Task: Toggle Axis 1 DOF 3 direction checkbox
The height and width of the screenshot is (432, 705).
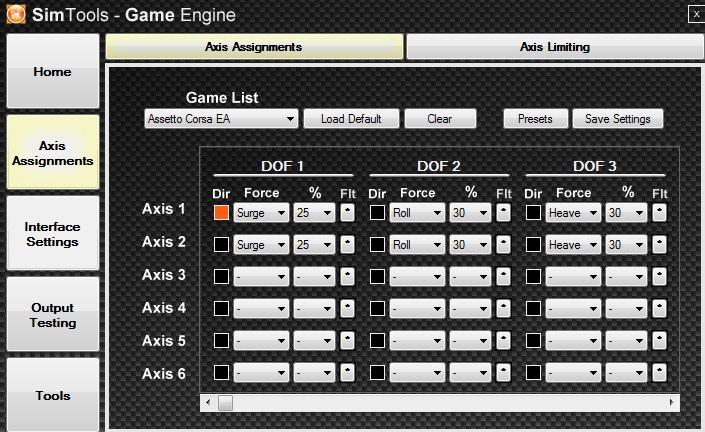Action: click(534, 212)
